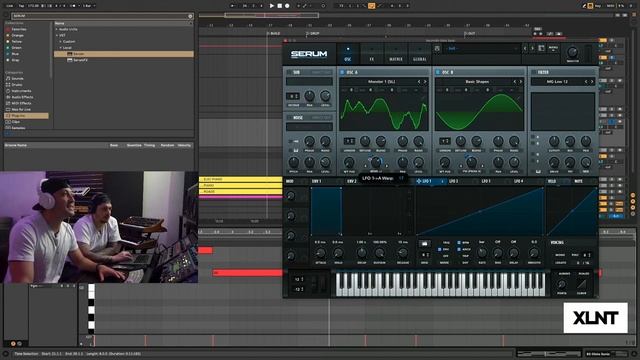Click the BUILD locator marker
Screen dimensions: 640x360
(274, 33)
